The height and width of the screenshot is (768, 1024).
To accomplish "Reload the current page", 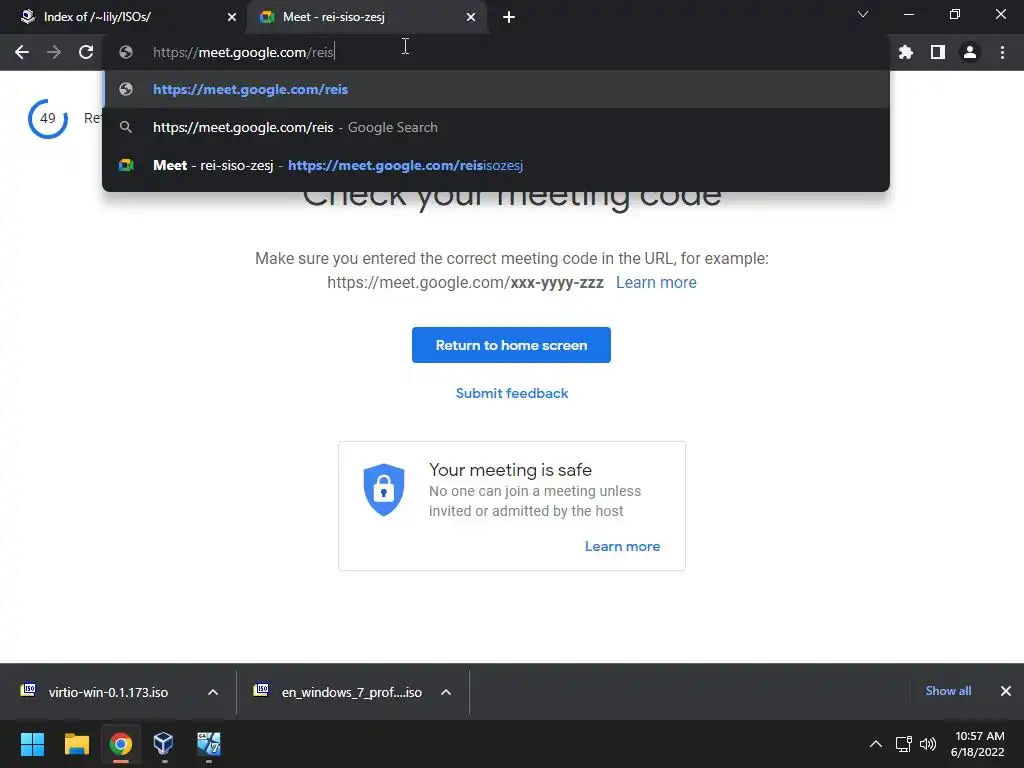I will pyautogui.click(x=86, y=52).
